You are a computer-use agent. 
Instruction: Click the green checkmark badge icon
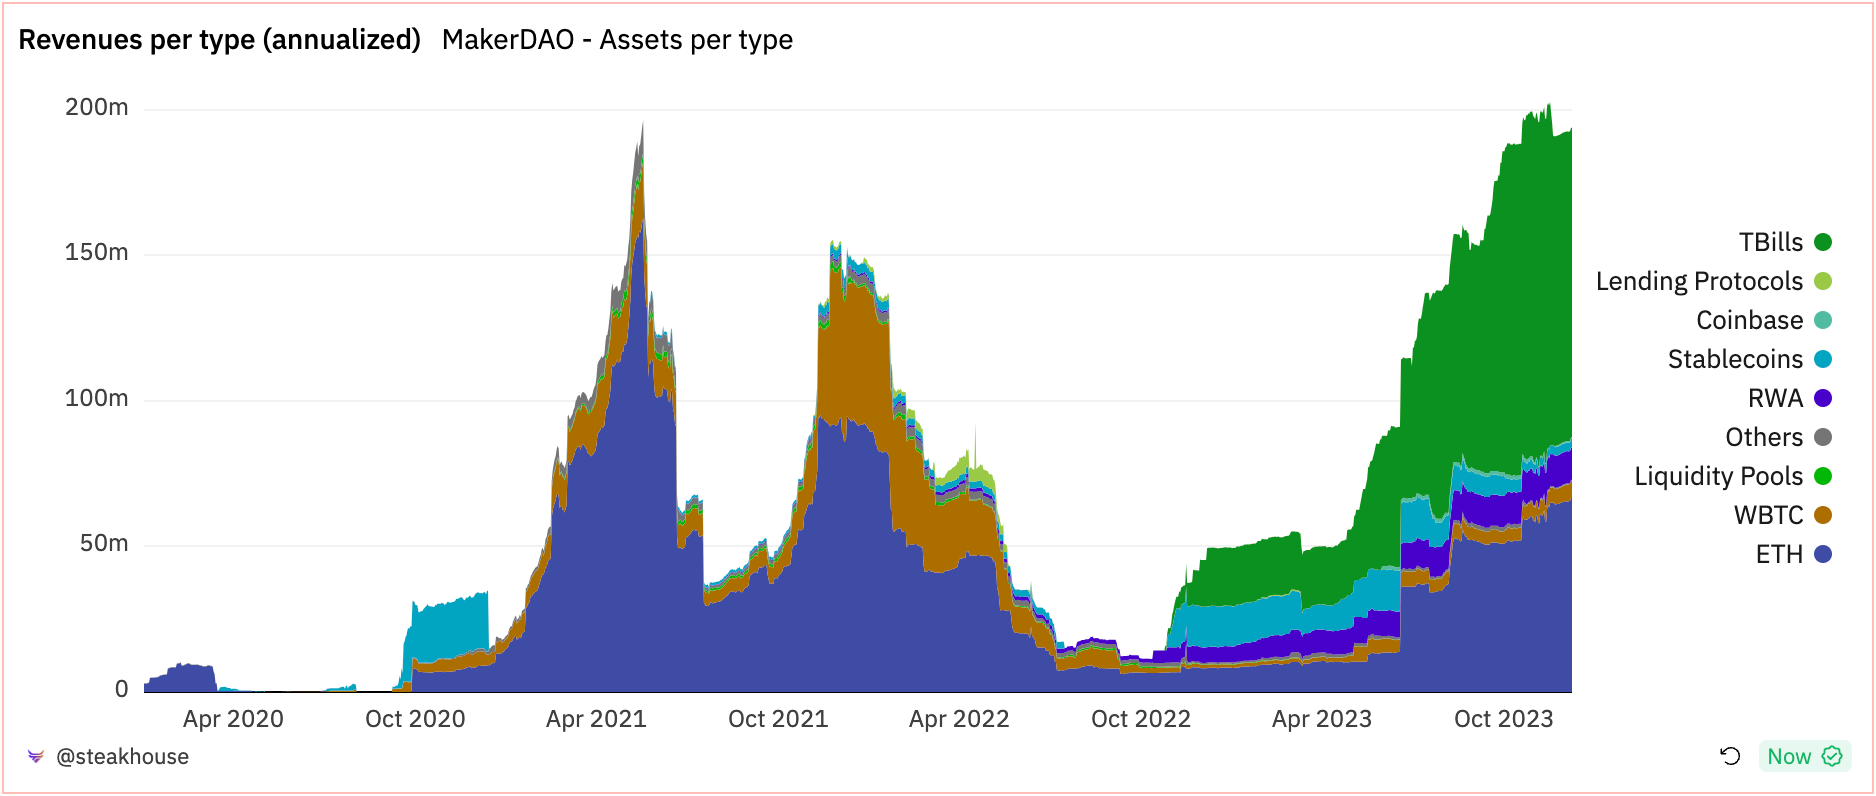pos(1832,756)
